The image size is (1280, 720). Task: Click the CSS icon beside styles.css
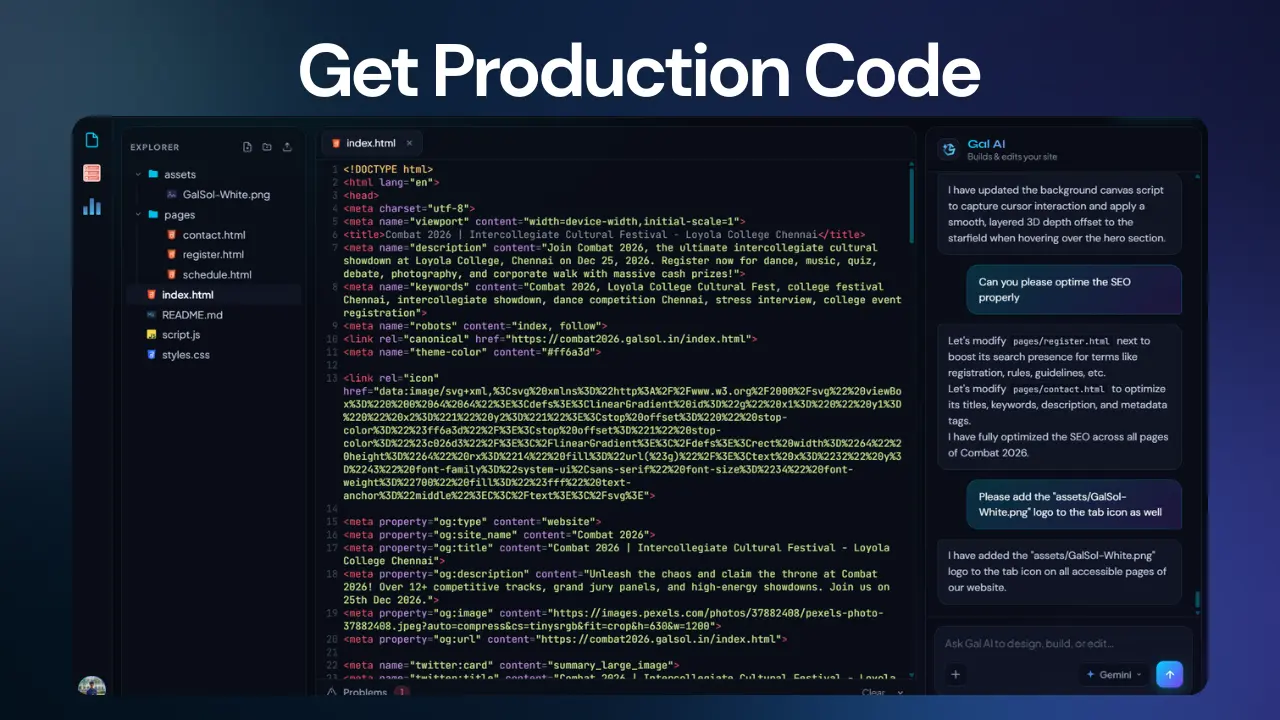click(x=151, y=354)
